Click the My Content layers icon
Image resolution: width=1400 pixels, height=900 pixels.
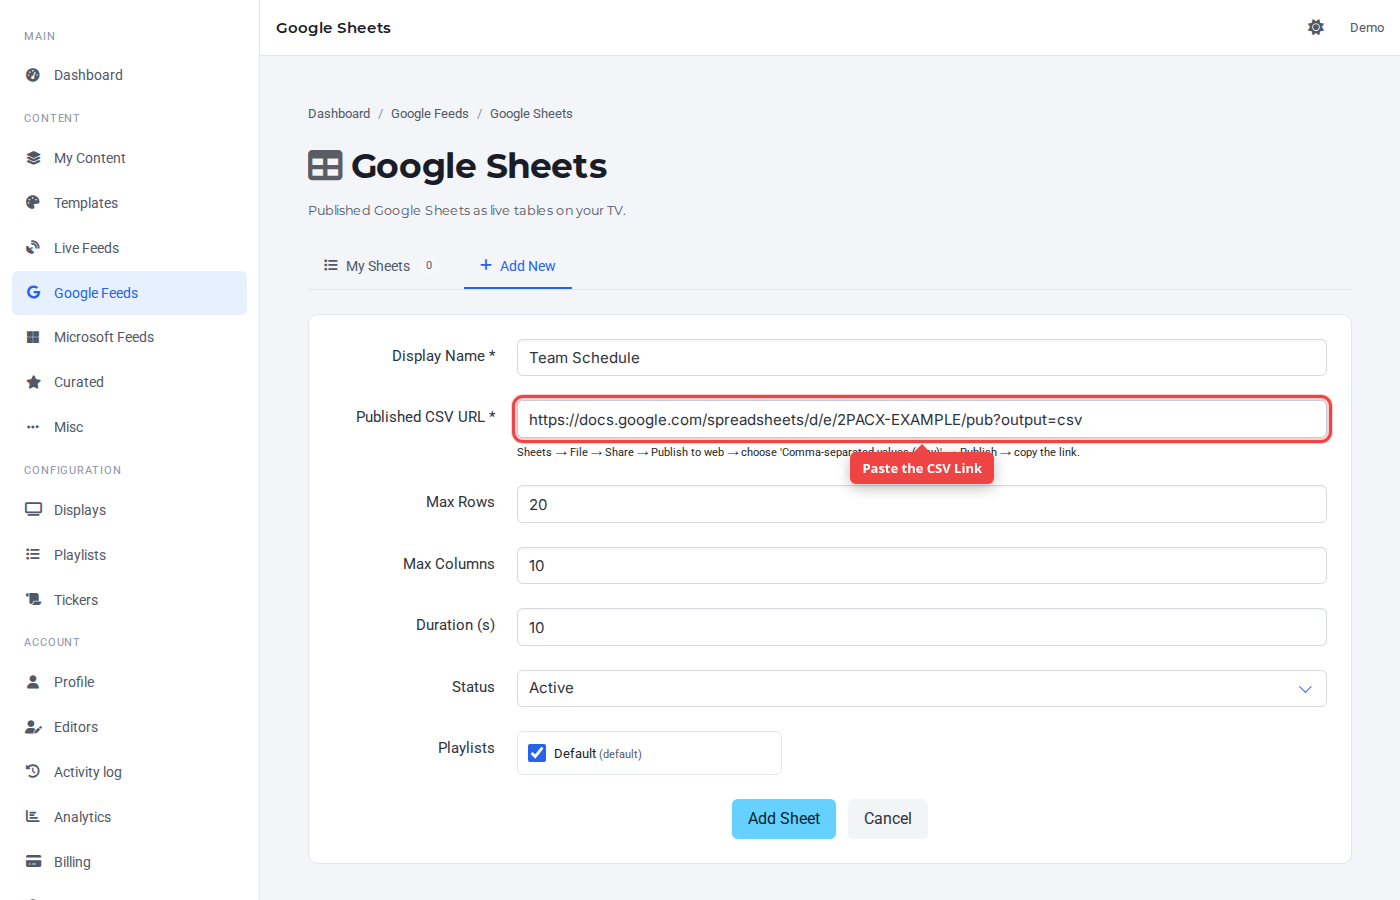click(x=33, y=158)
